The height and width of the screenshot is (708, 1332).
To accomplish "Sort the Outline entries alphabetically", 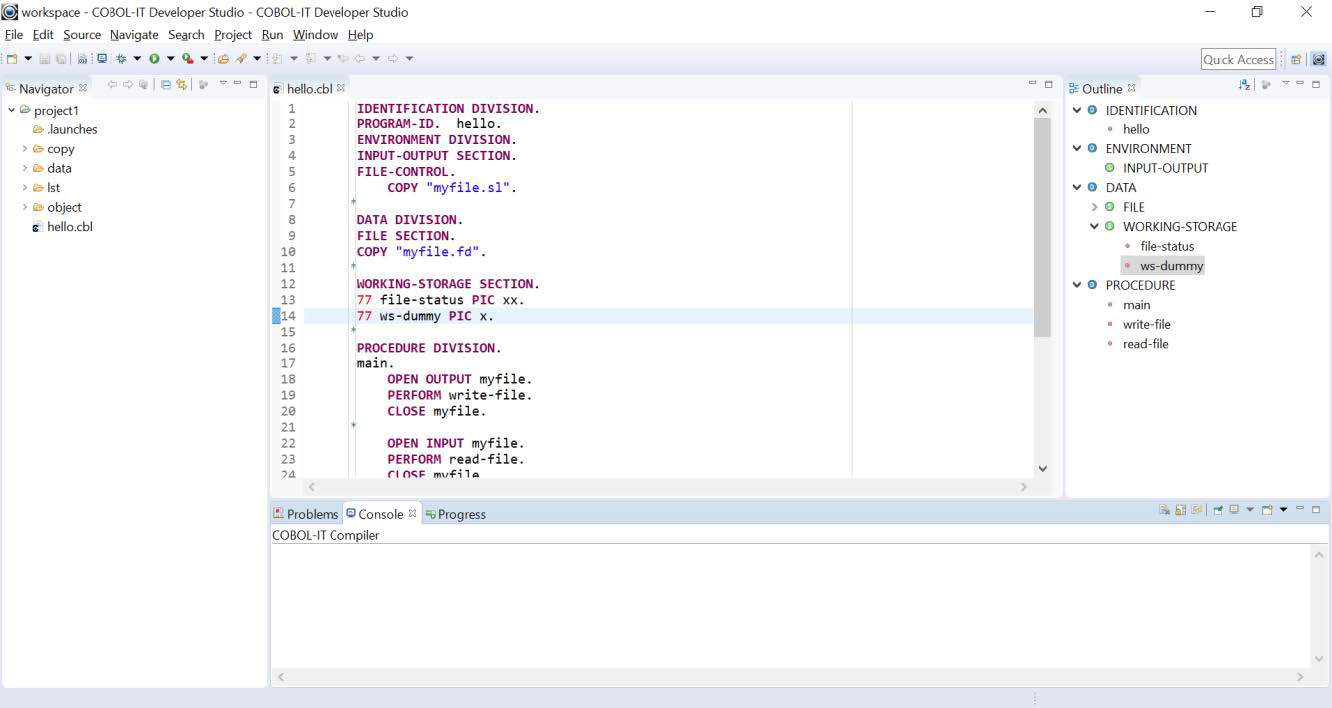I will [x=1243, y=86].
